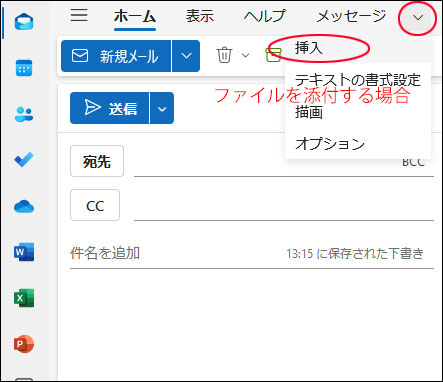Select テキストの書式設定 menu entry
The width and height of the screenshot is (443, 382).
tap(358, 80)
